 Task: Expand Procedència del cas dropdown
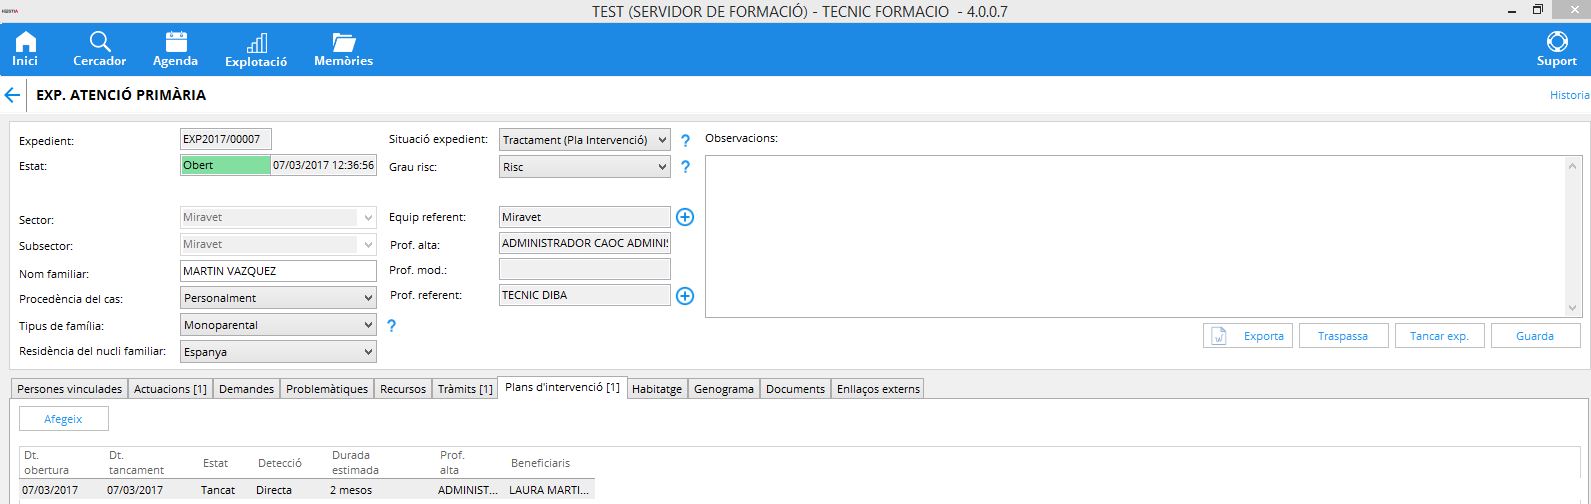pyautogui.click(x=368, y=298)
